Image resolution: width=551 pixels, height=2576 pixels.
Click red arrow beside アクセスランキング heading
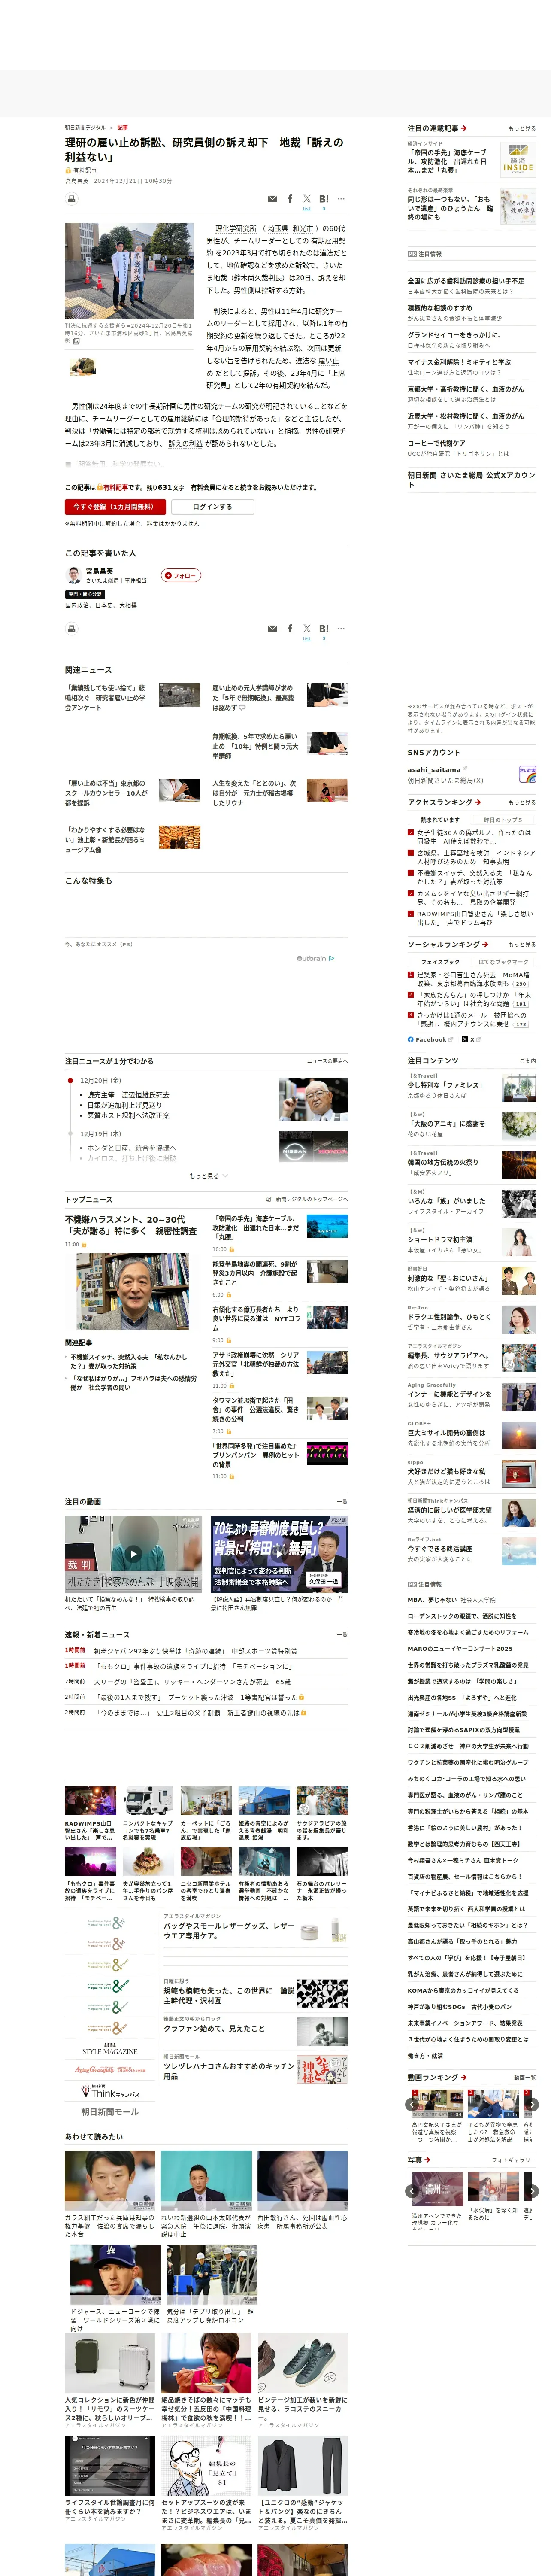tap(478, 802)
